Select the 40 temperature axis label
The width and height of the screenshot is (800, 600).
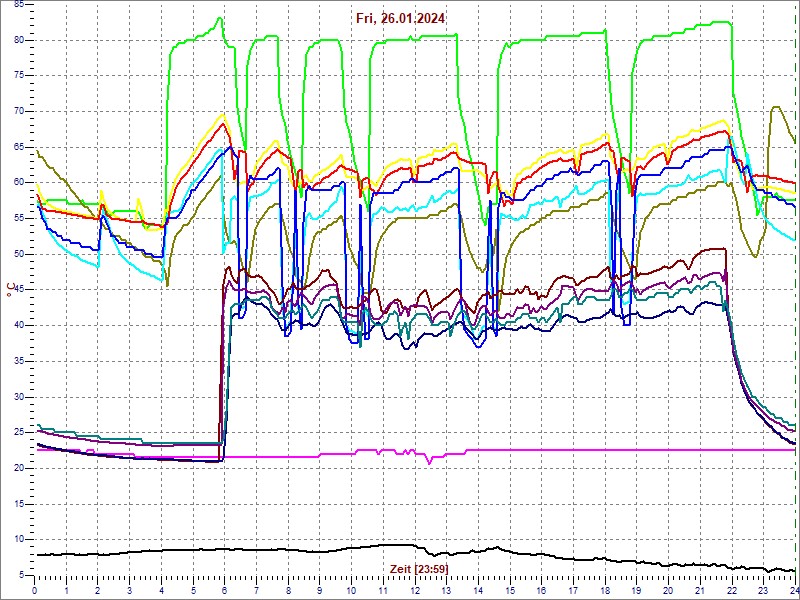18,326
